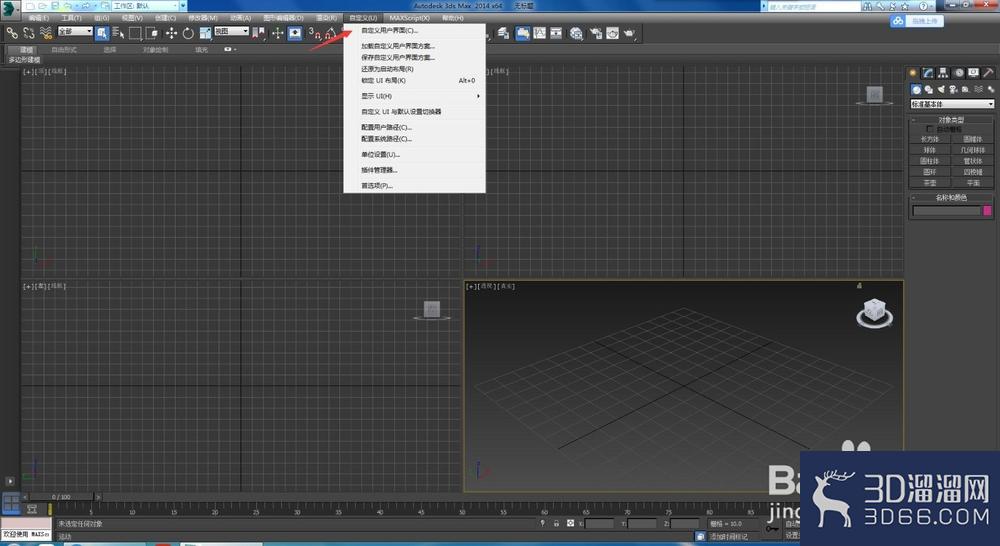The height and width of the screenshot is (546, 1000).
Task: Open the Material Editor icon
Action: tap(576, 33)
